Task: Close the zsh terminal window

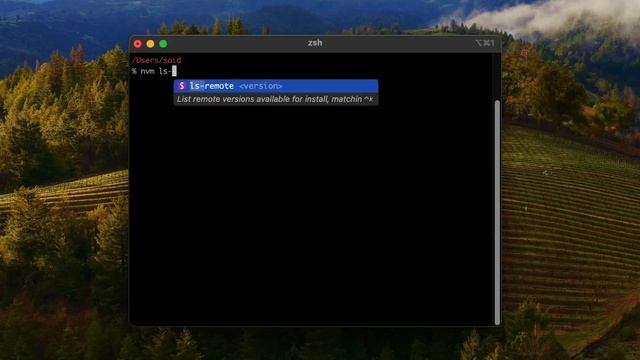Action: tap(138, 44)
